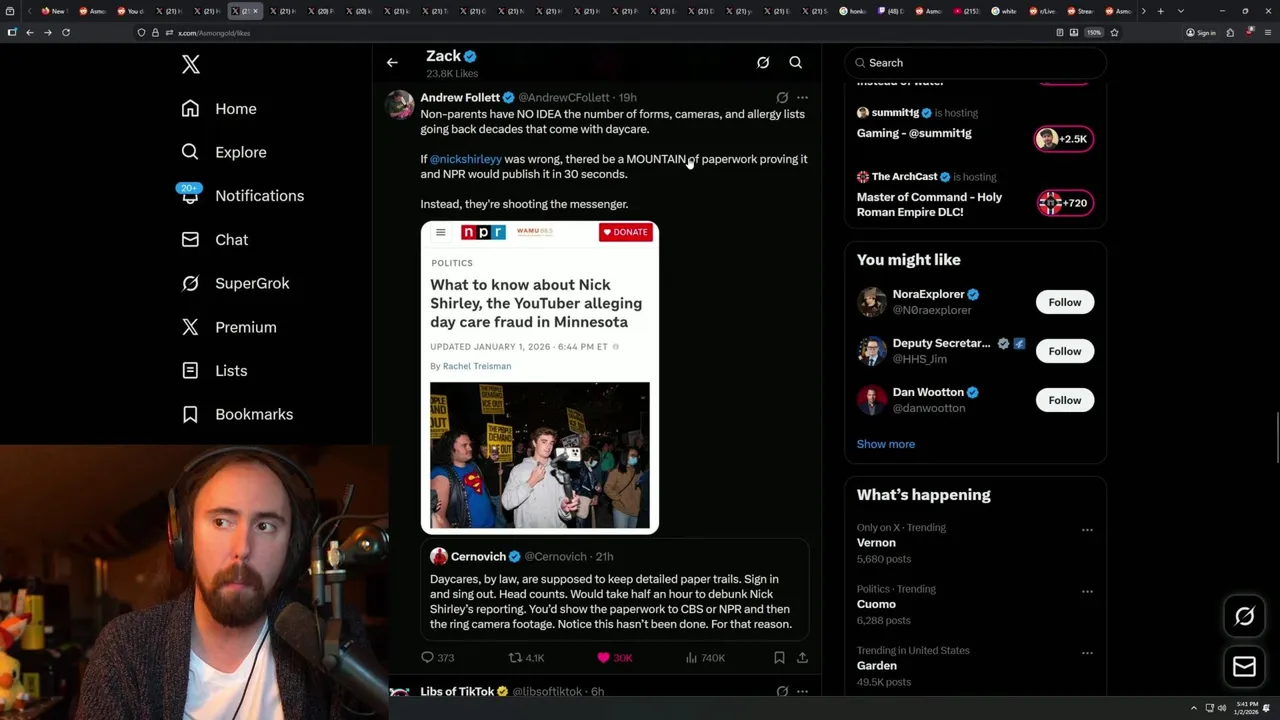Screen dimensions: 1280x720
Task: Follow NoraExplorer
Action: tap(1065, 302)
